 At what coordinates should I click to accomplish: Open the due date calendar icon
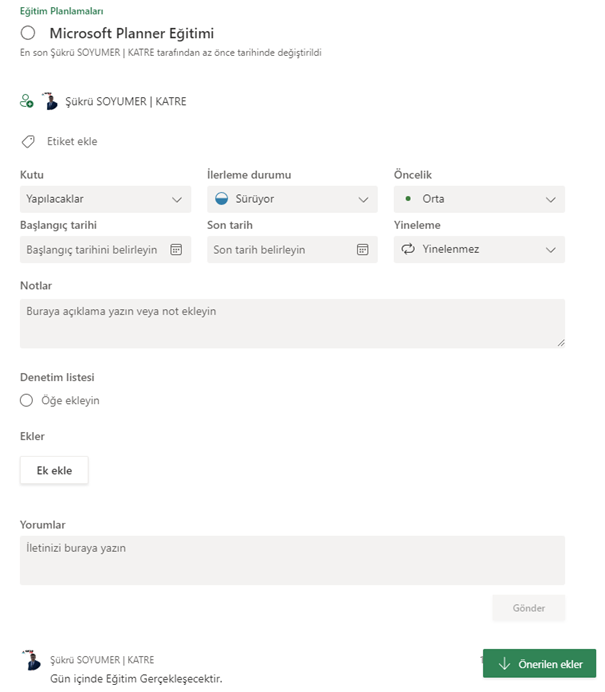363,249
